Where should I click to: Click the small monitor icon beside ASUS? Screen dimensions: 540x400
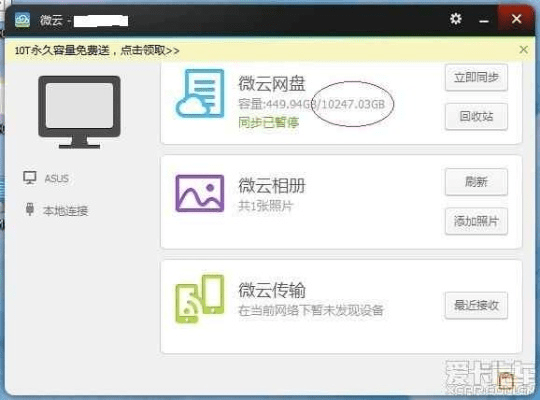[x=30, y=178]
